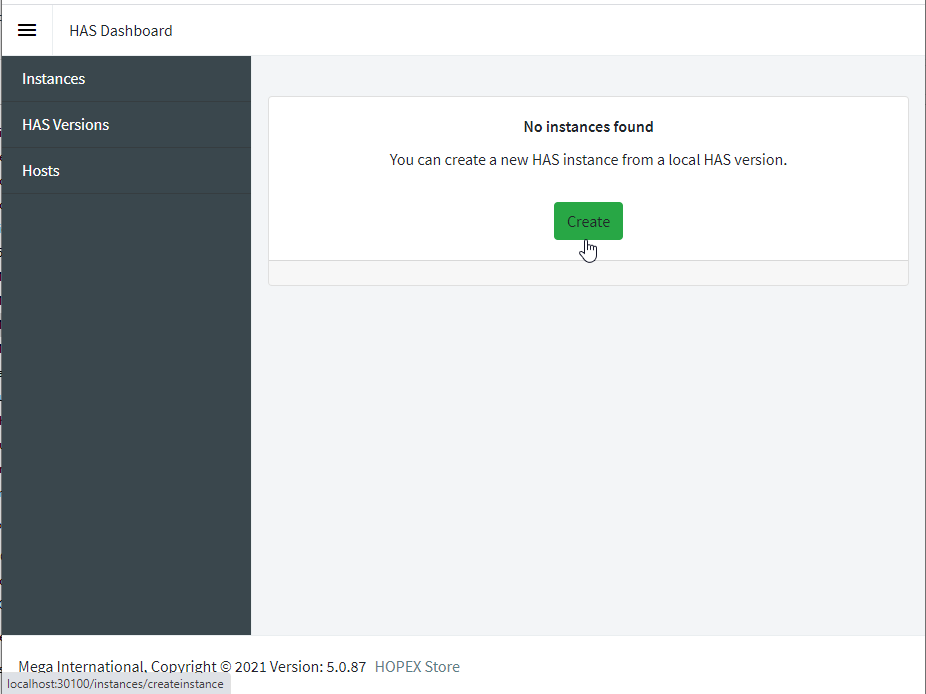Click the 'No instances found' heading
Image resolution: width=926 pixels, height=694 pixels.
(588, 127)
